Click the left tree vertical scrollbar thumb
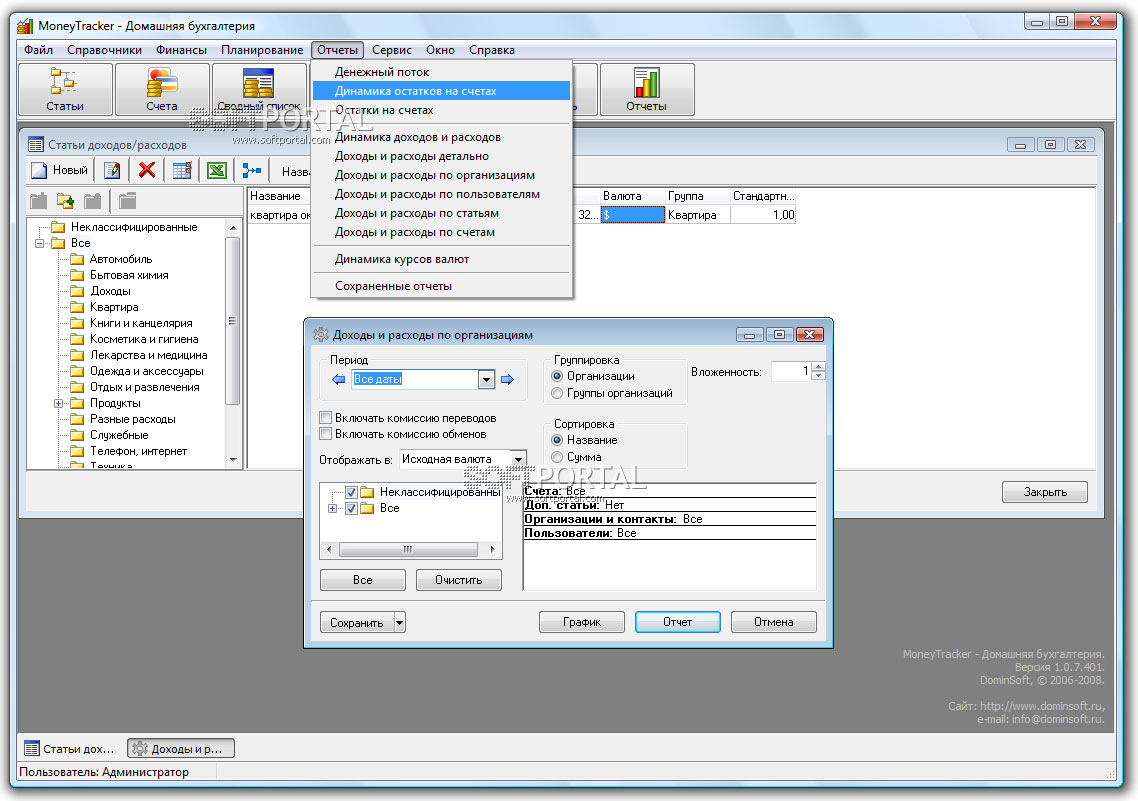Viewport: 1138px width, 801px height. click(x=232, y=320)
